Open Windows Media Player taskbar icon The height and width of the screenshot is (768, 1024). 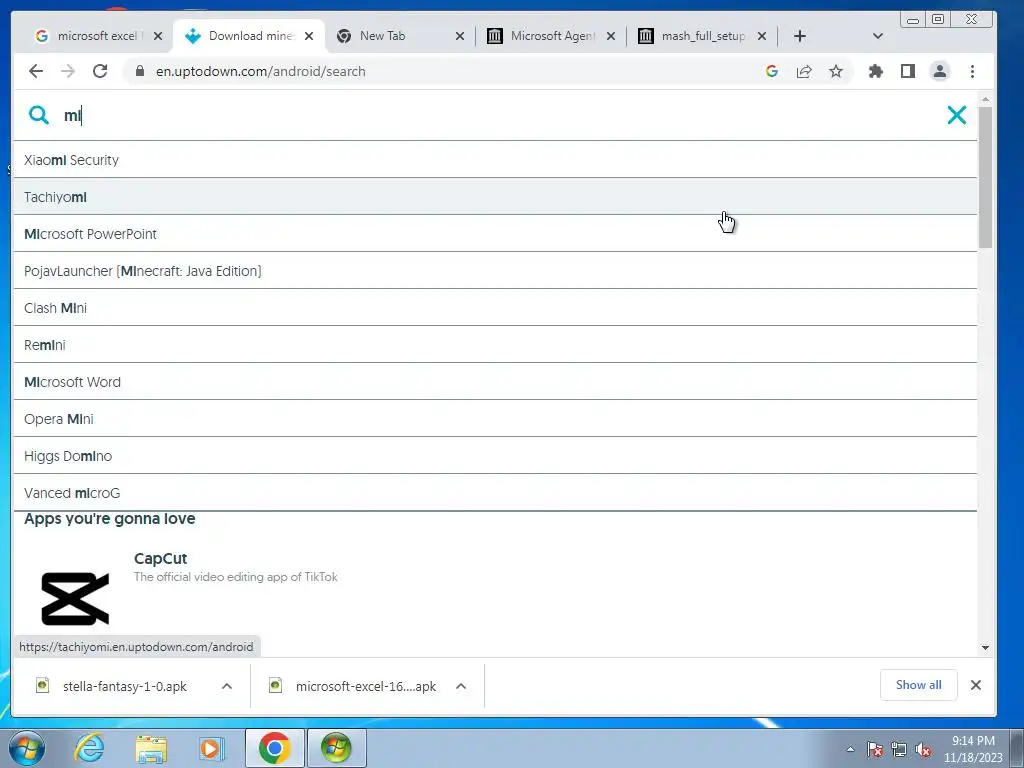(x=210, y=748)
